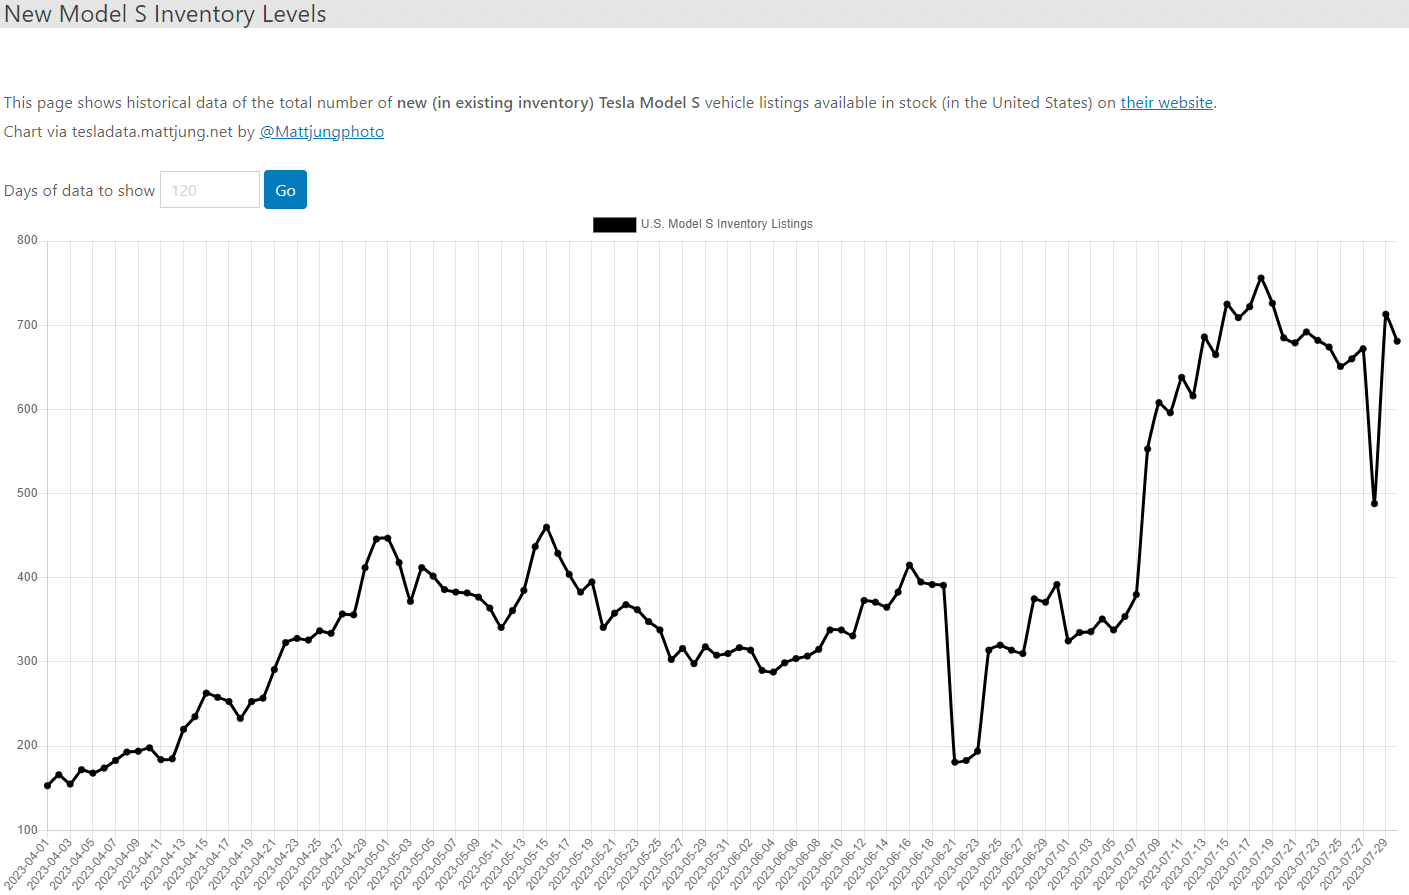The width and height of the screenshot is (1409, 895).
Task: Click the y-axis label "200"
Action: click(27, 744)
